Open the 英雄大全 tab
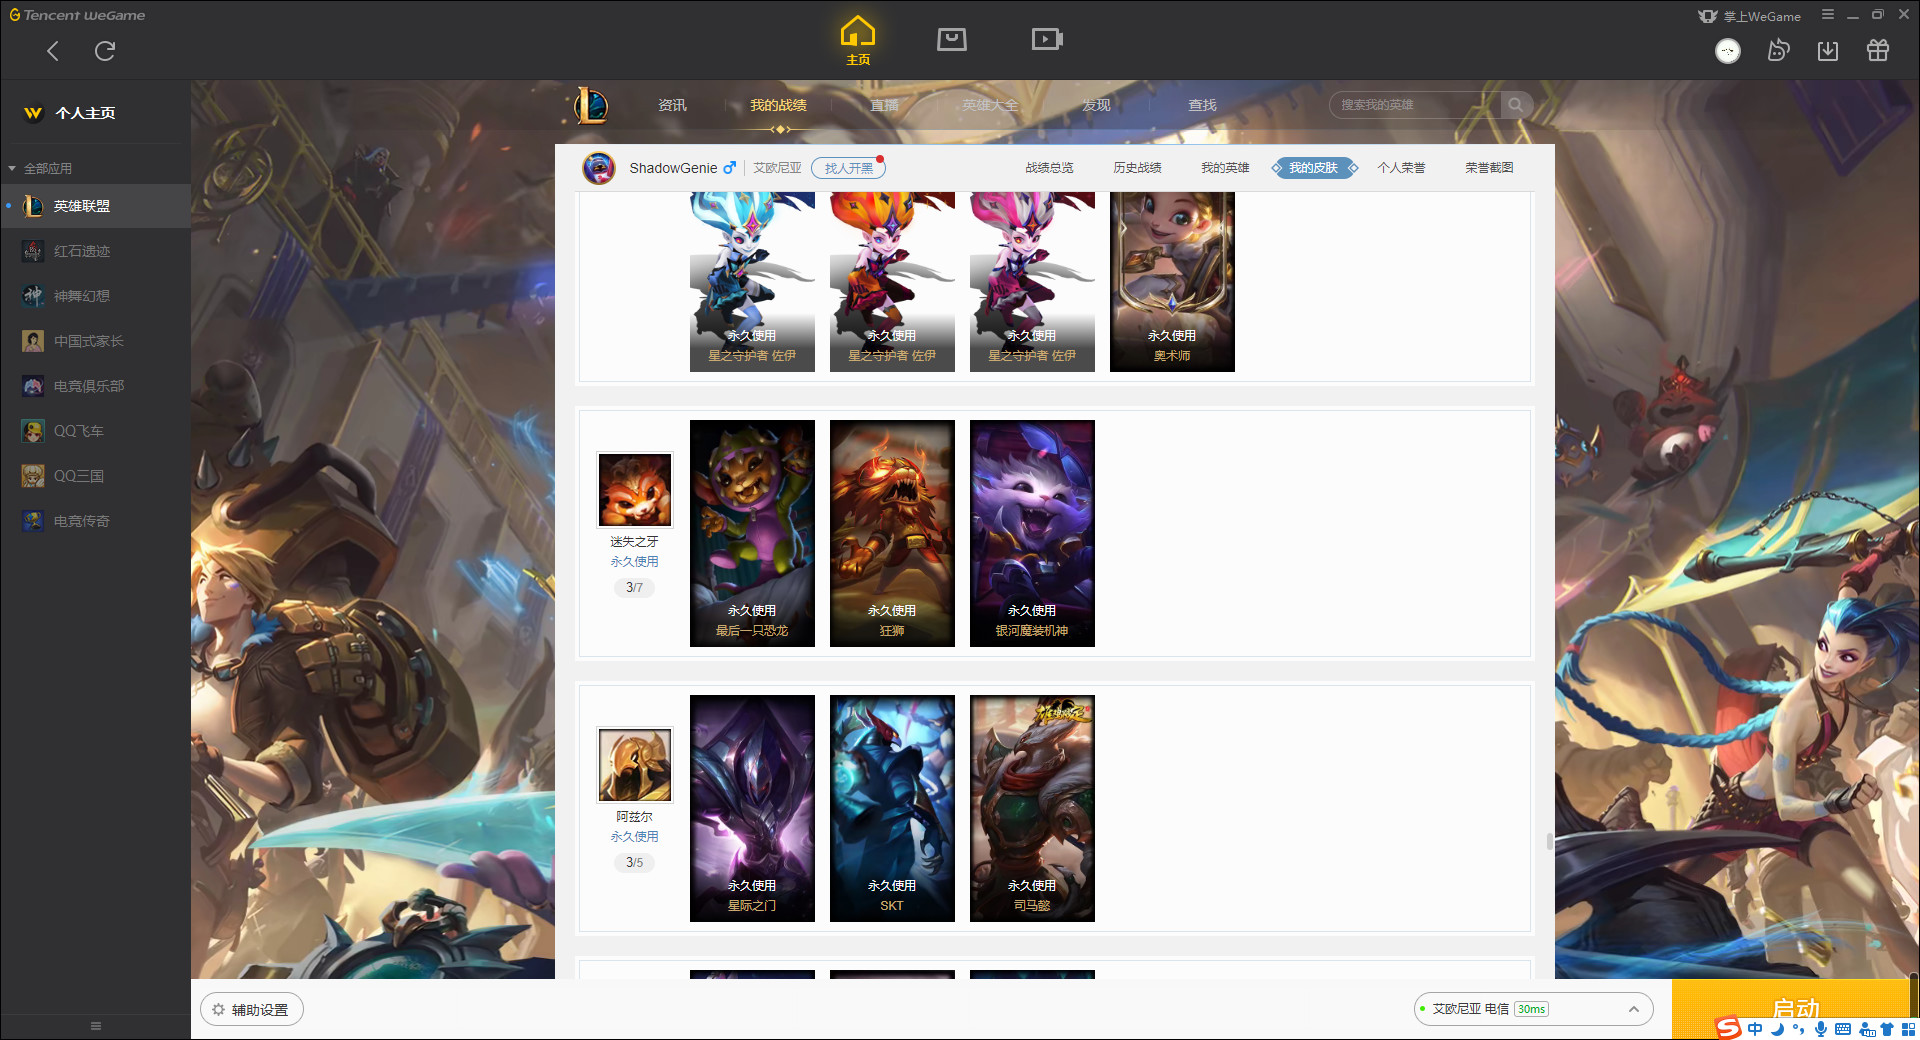This screenshot has width=1920, height=1040. 990,105
